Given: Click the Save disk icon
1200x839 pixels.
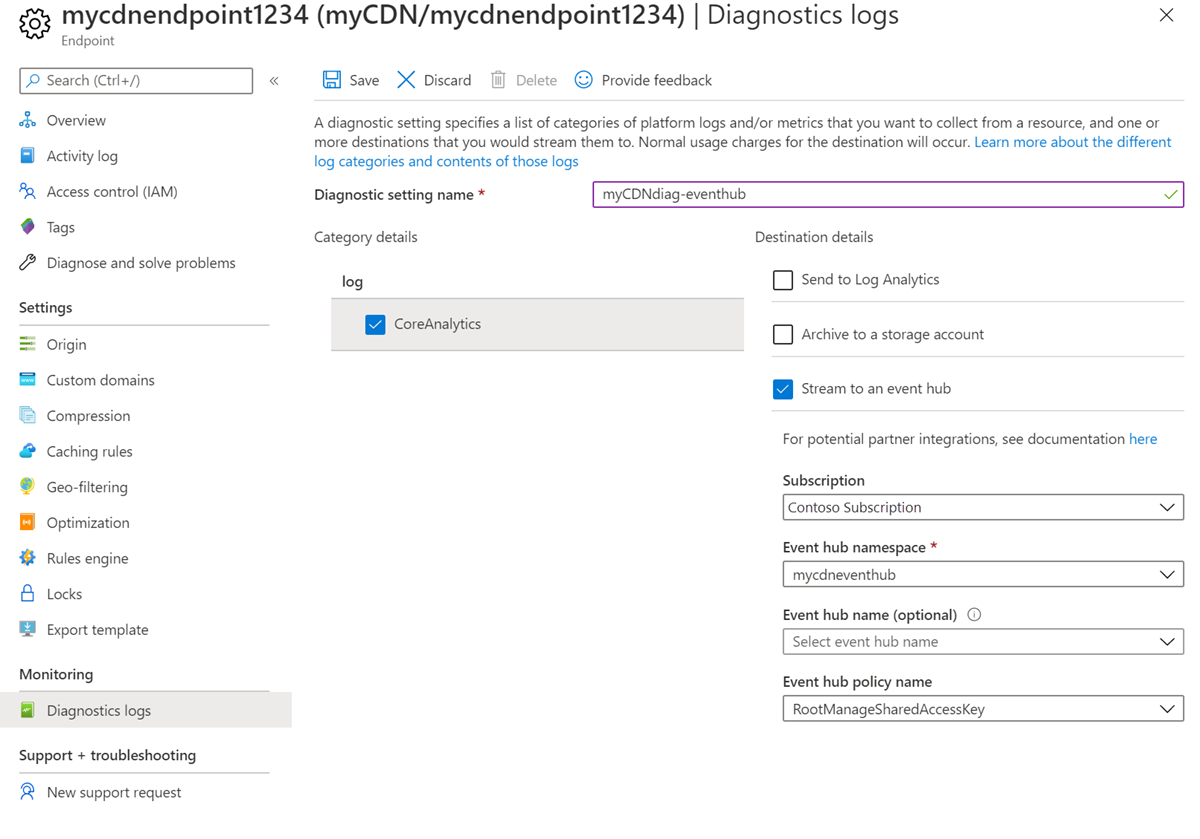Looking at the screenshot, I should click(x=332, y=80).
